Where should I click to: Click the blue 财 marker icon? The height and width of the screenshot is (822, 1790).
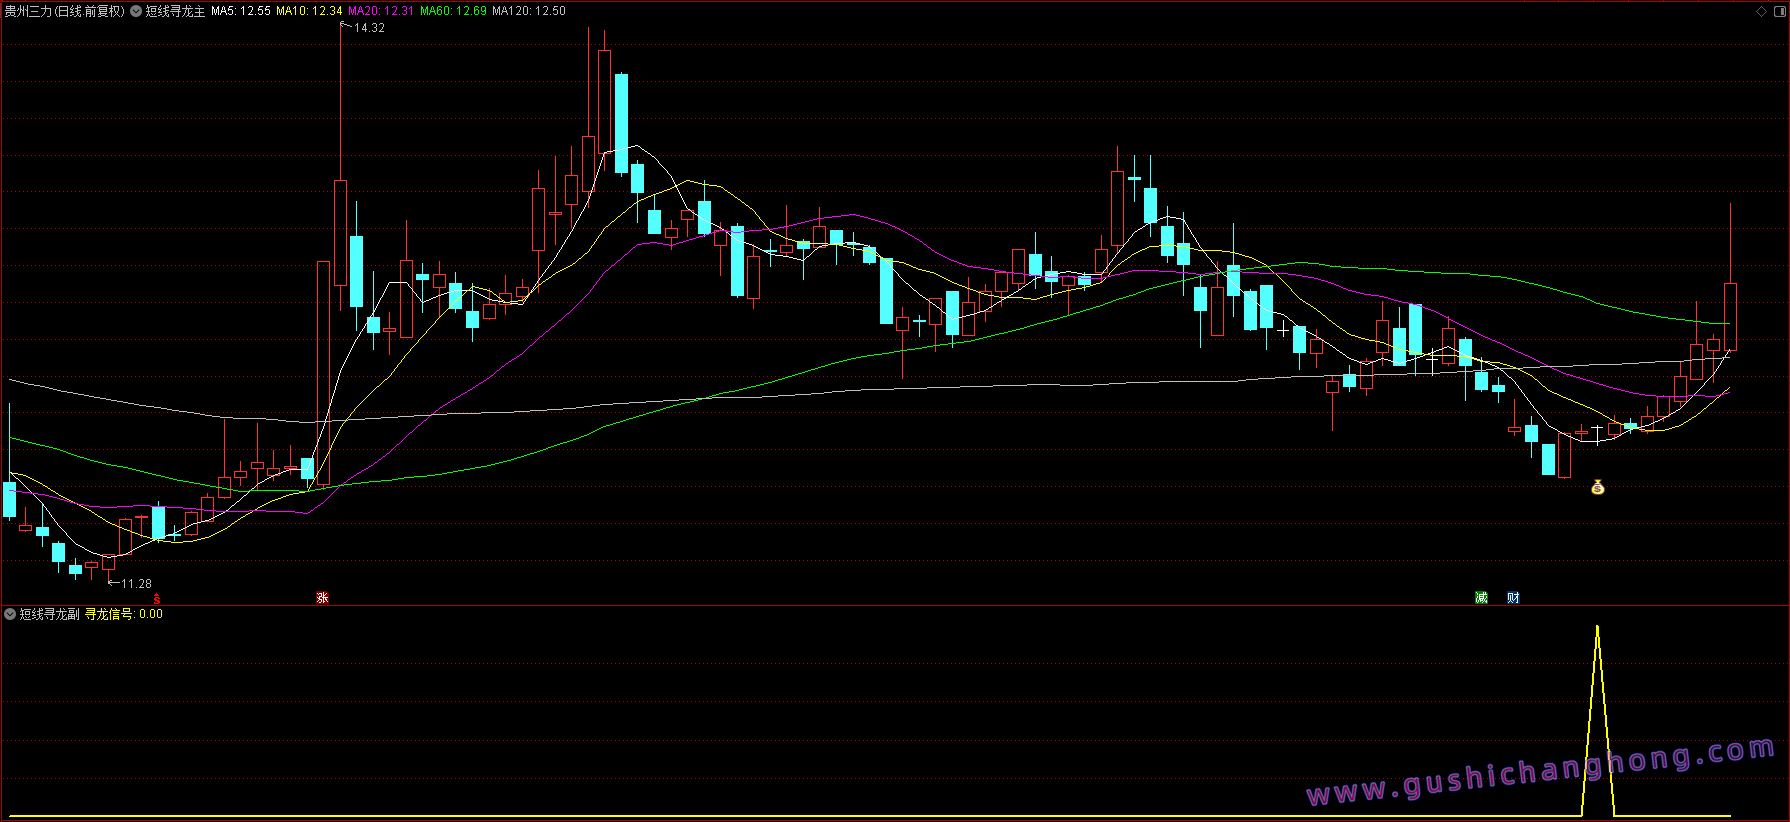tap(1513, 598)
